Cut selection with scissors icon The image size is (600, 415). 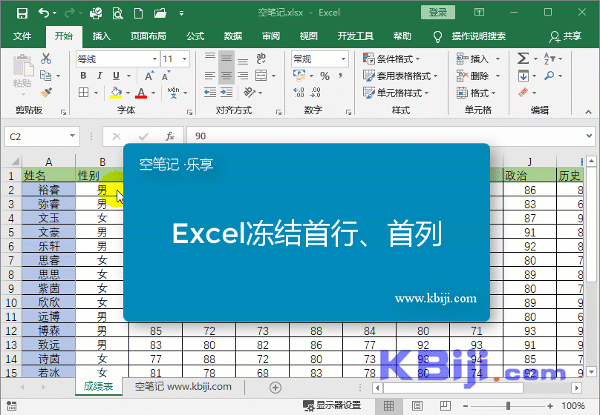coord(46,59)
